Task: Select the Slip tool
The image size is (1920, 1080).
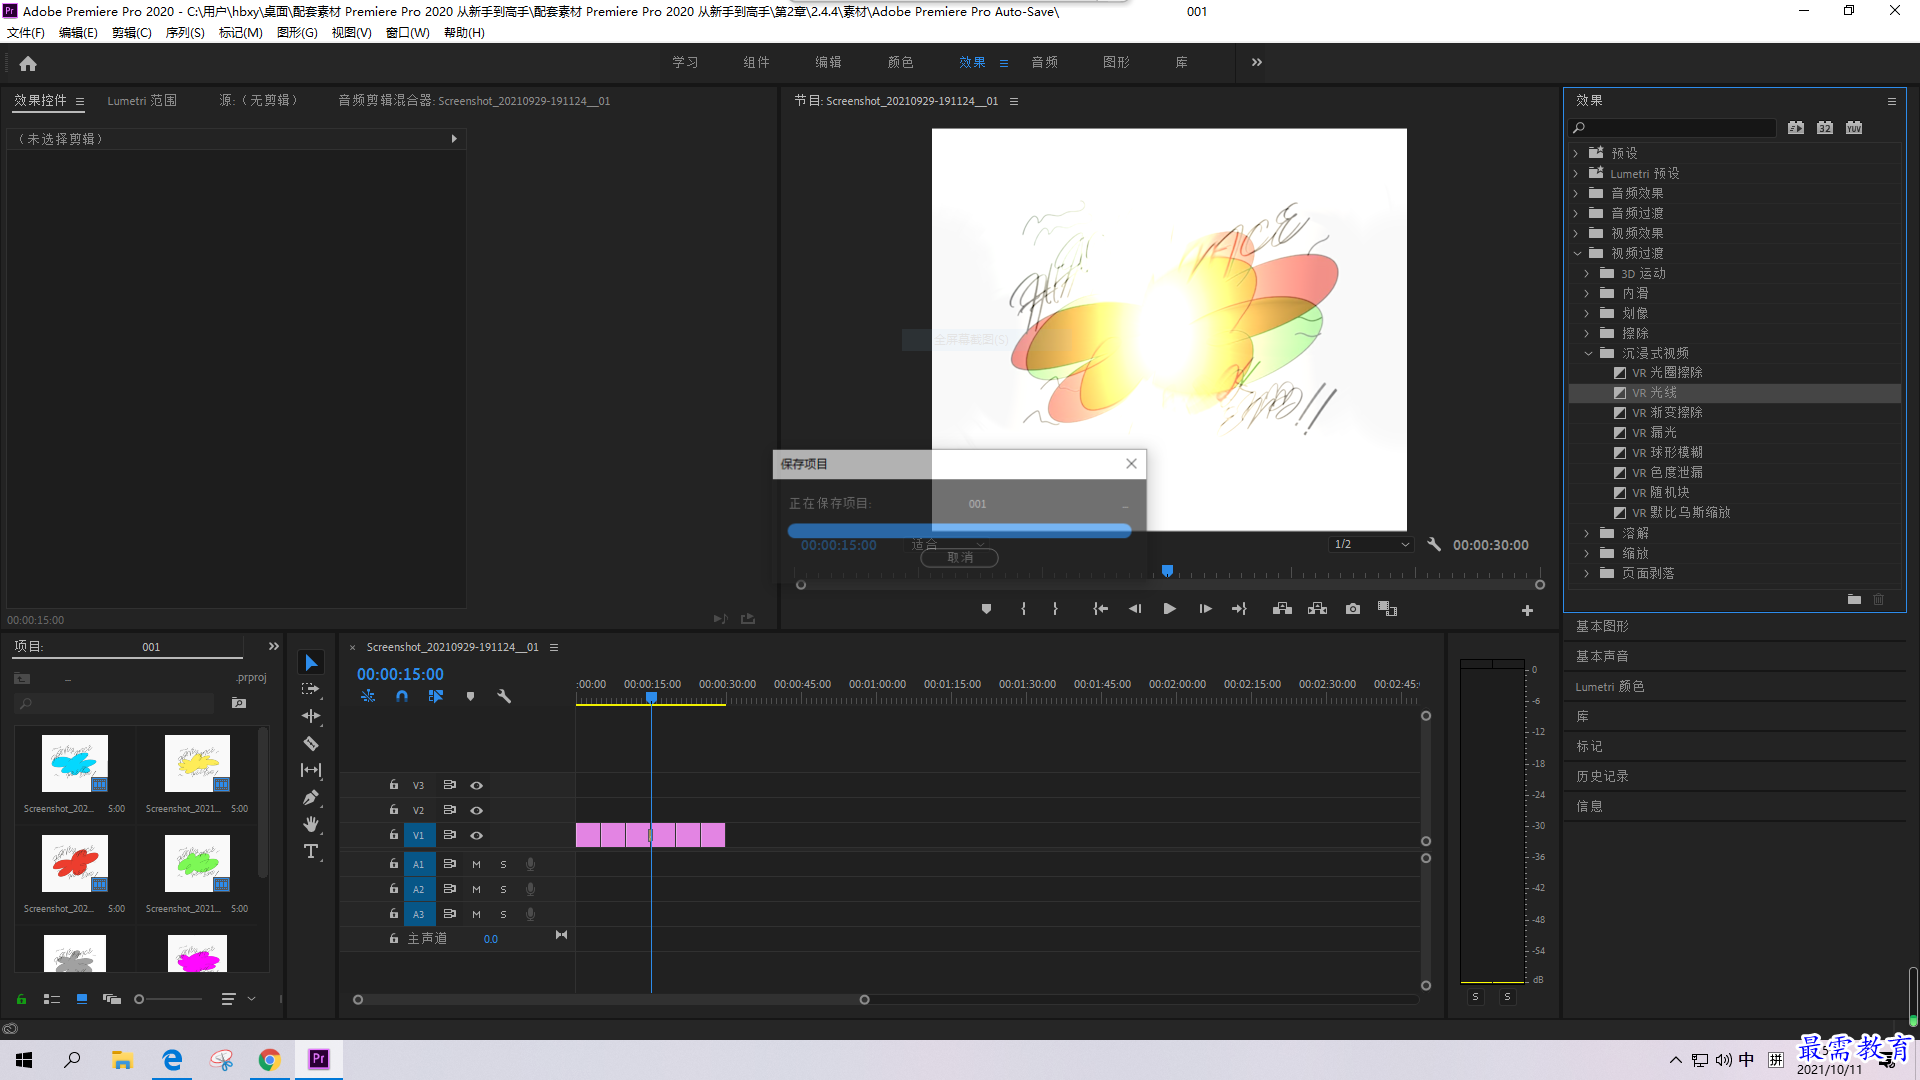Action: tap(311, 770)
